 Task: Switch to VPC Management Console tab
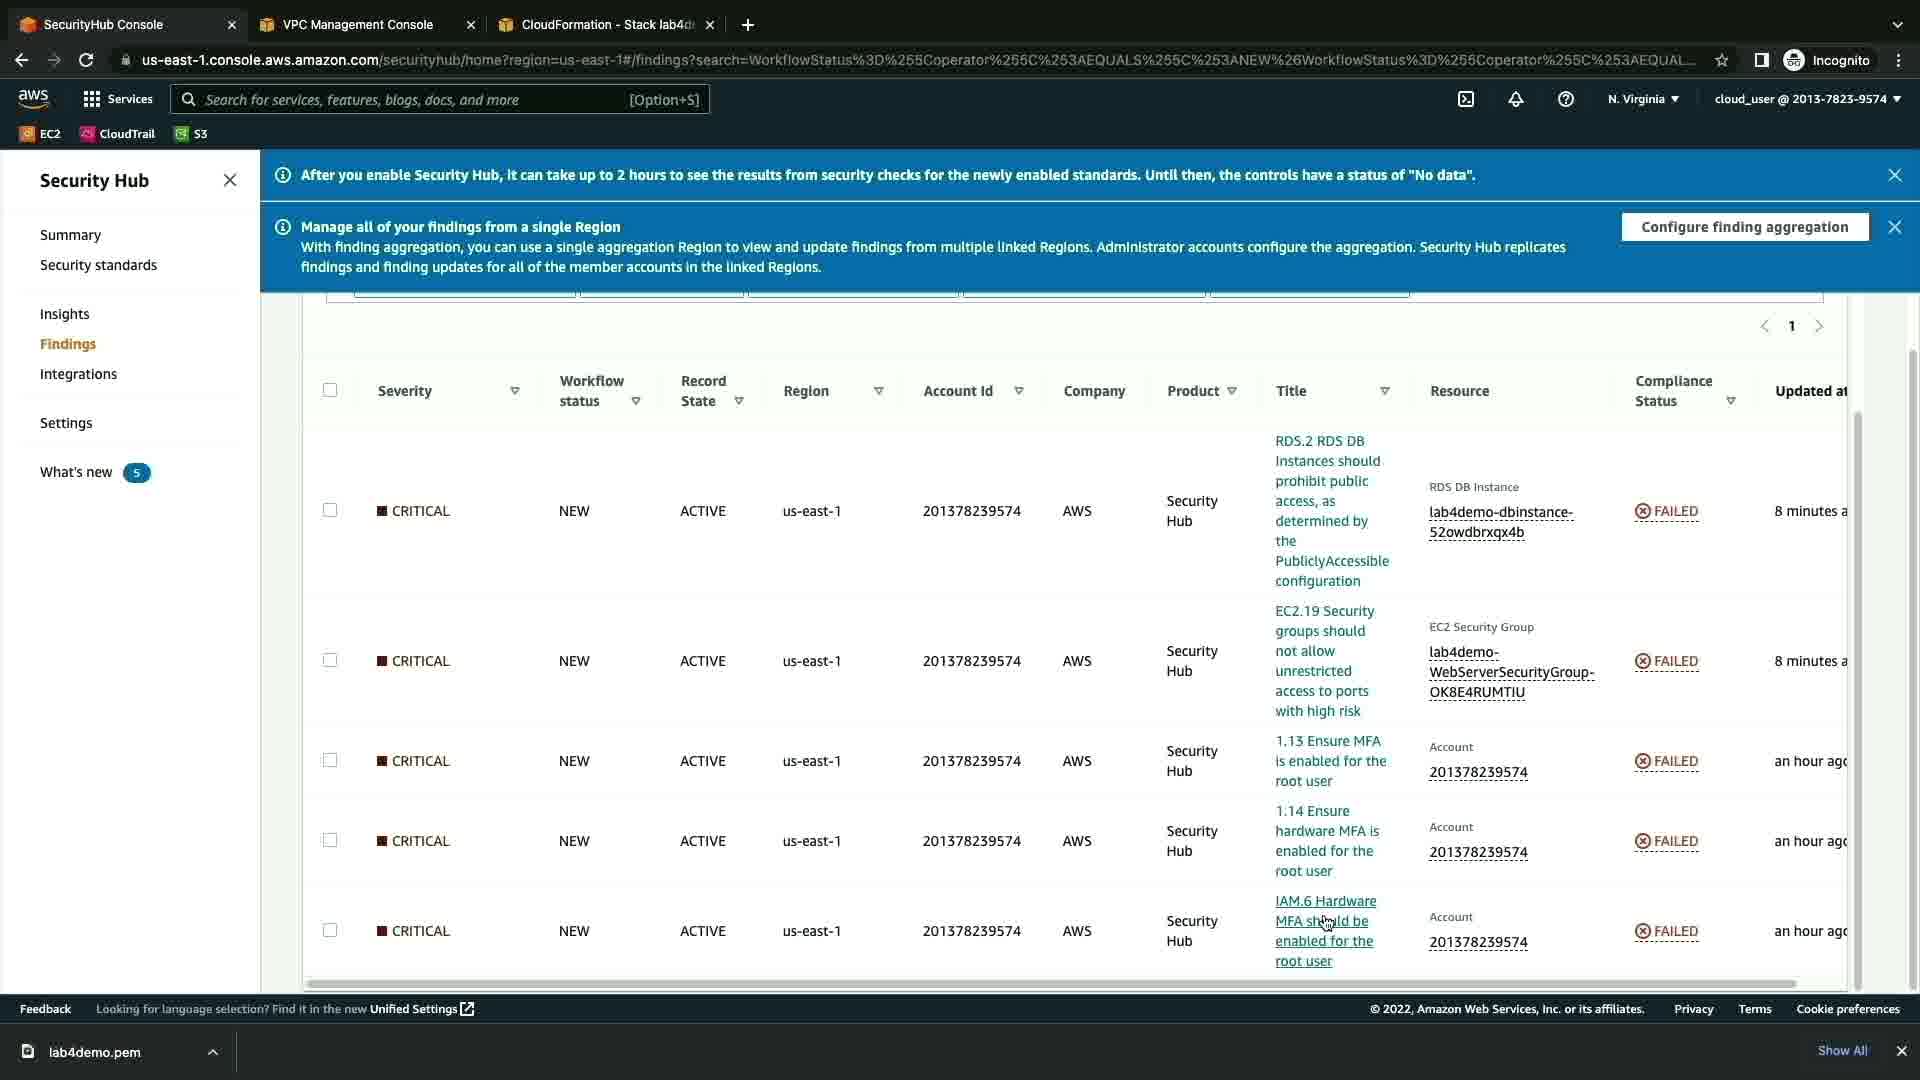[358, 24]
